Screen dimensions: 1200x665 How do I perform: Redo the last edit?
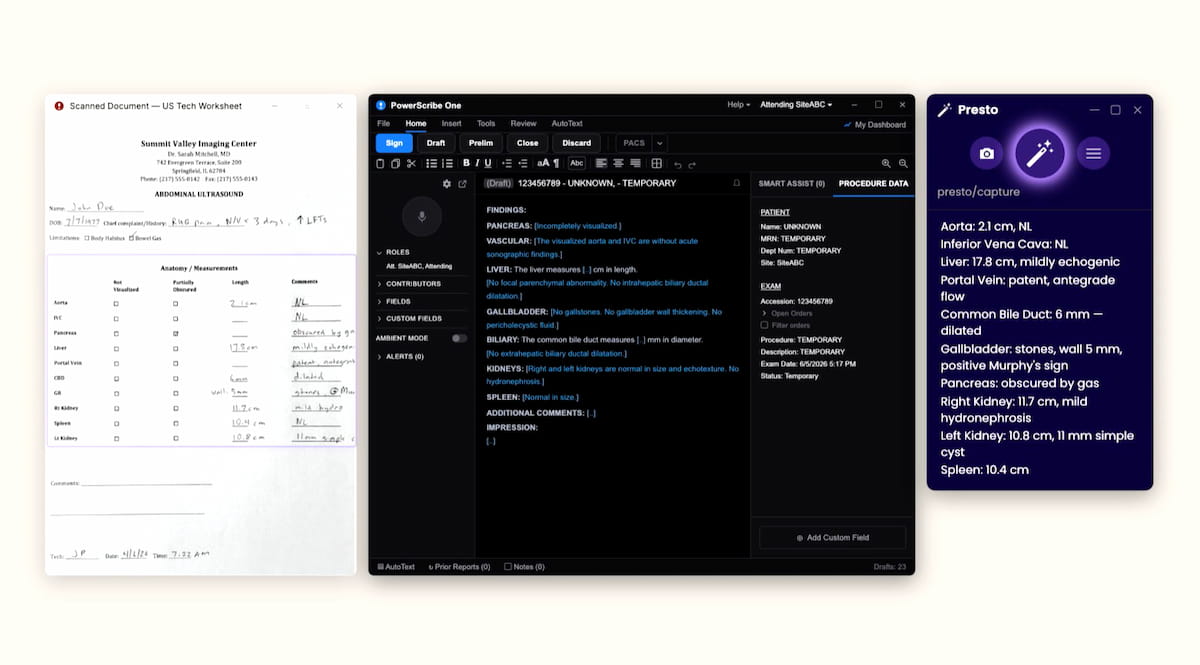(692, 164)
